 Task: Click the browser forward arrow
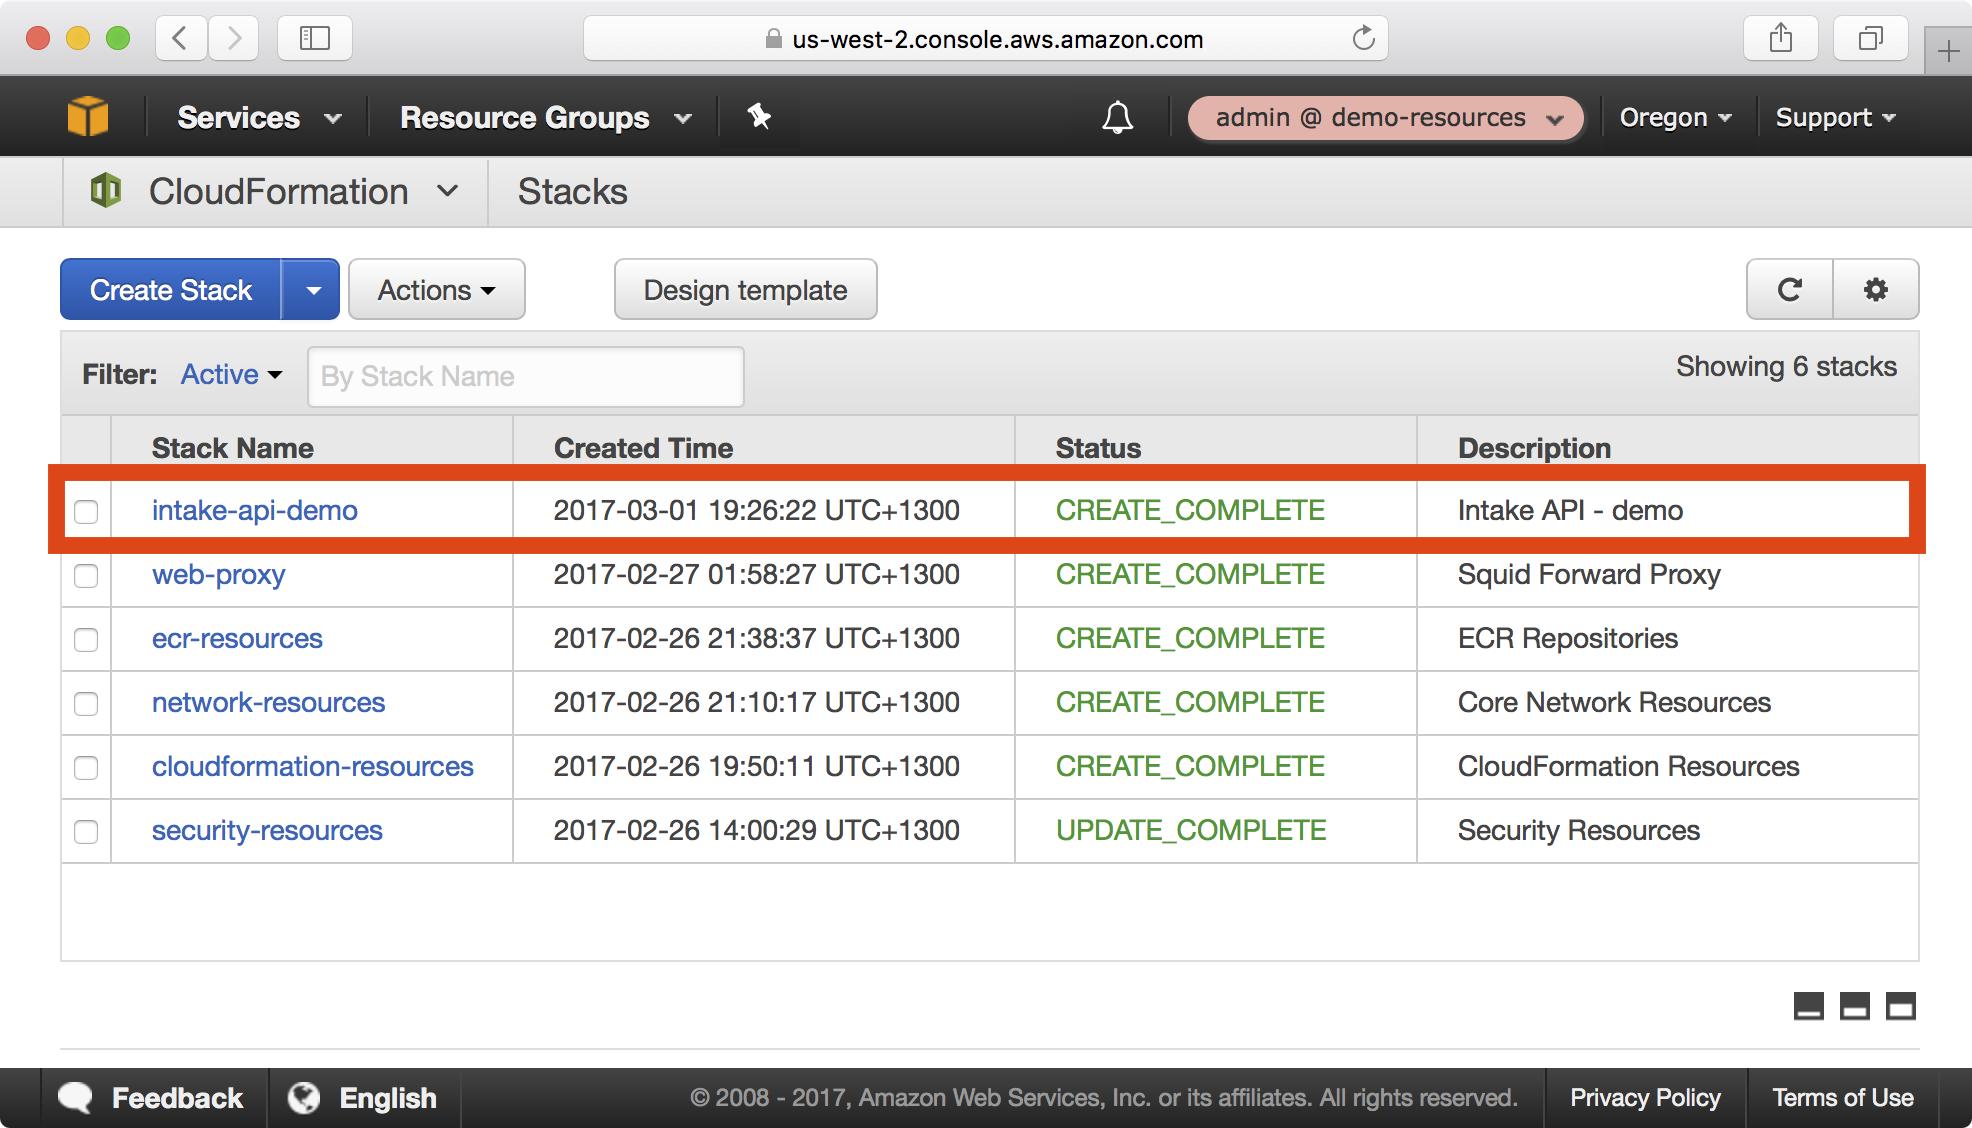click(x=234, y=38)
